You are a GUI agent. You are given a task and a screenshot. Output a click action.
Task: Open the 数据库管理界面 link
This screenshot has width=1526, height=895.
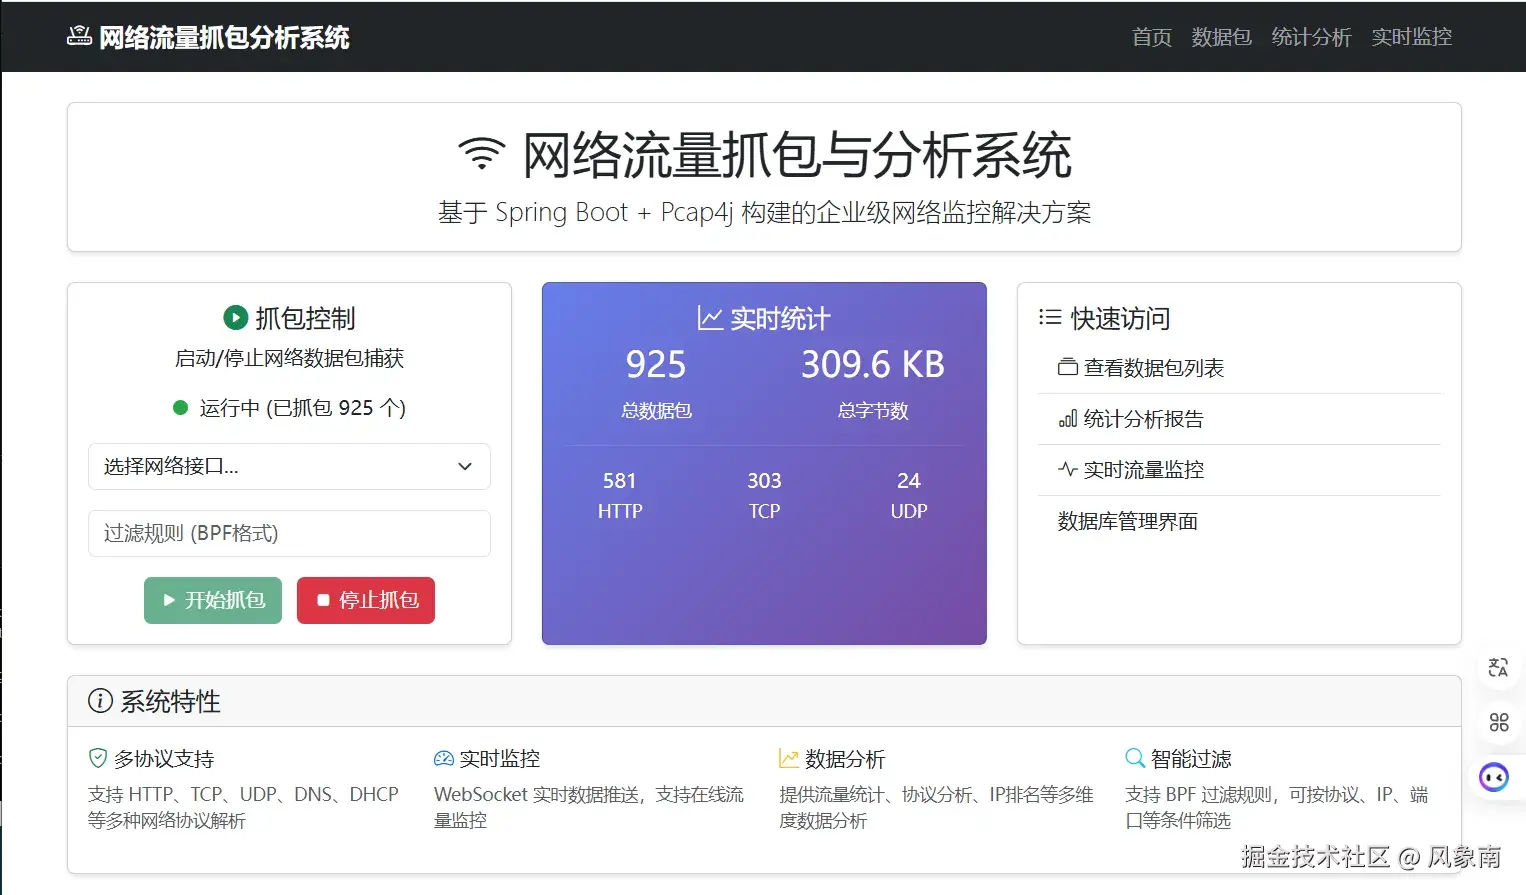click(1240, 521)
